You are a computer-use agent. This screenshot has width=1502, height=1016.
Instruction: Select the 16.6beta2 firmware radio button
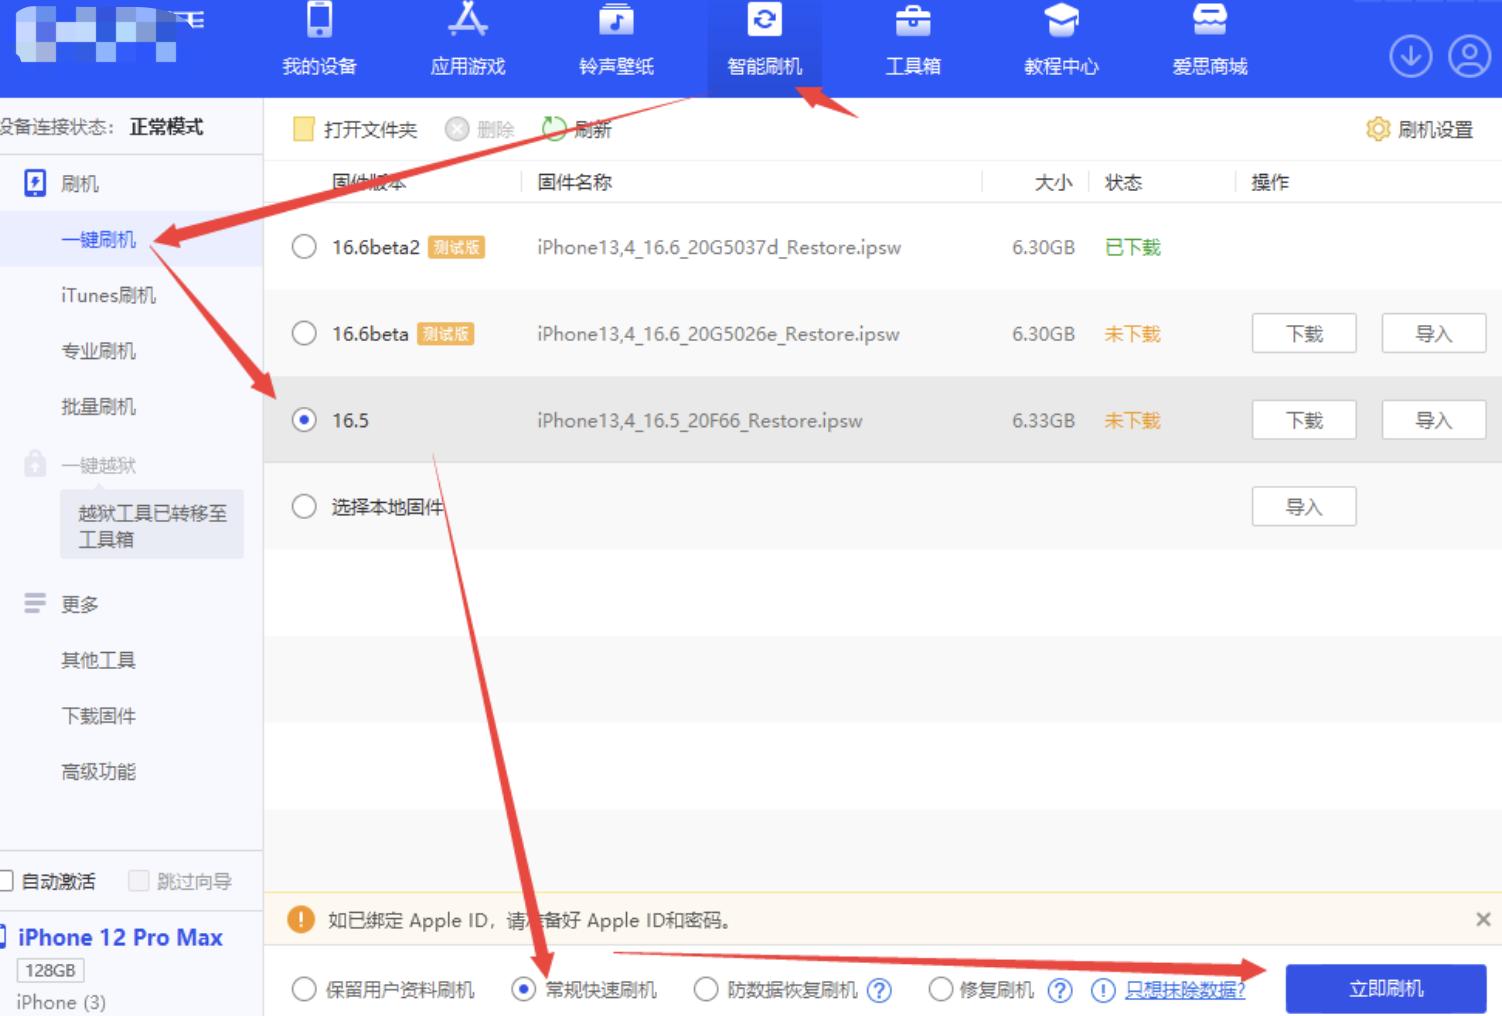coord(304,247)
